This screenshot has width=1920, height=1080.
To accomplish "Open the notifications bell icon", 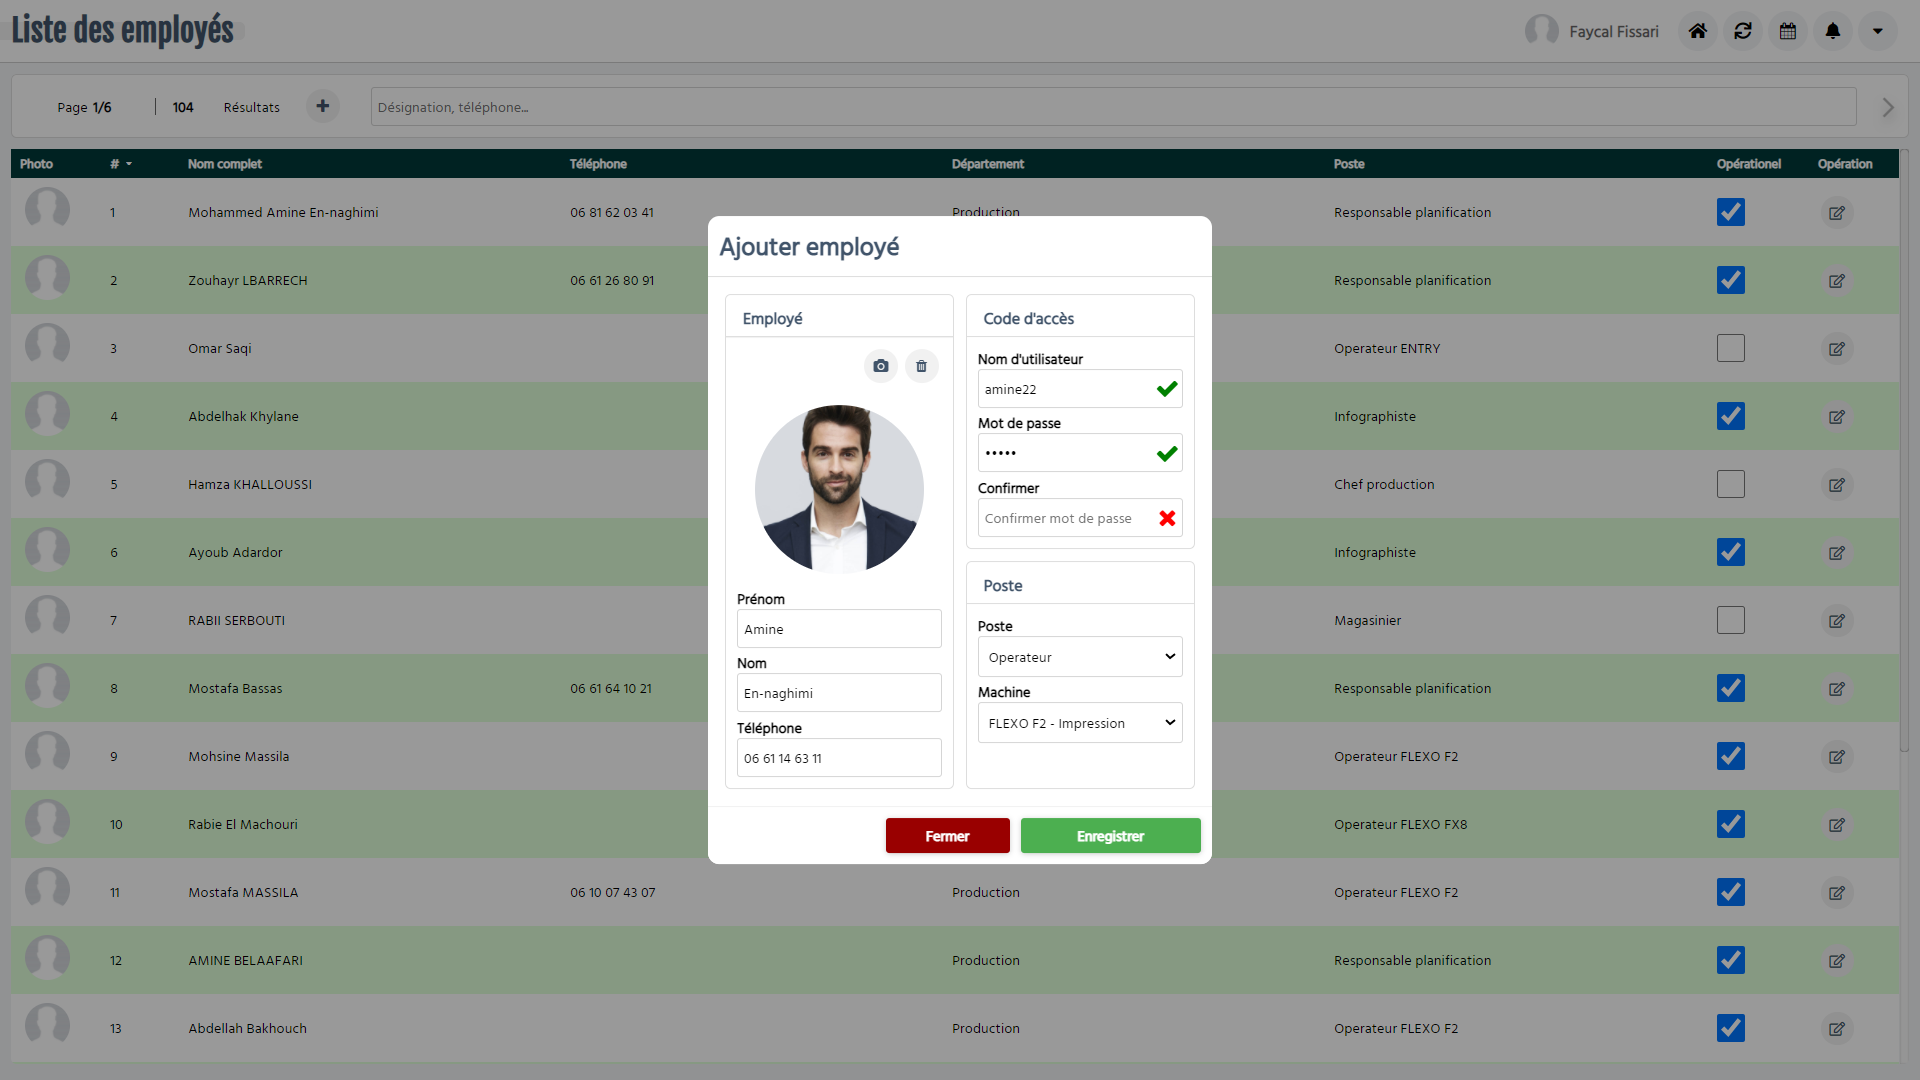I will (1833, 31).
